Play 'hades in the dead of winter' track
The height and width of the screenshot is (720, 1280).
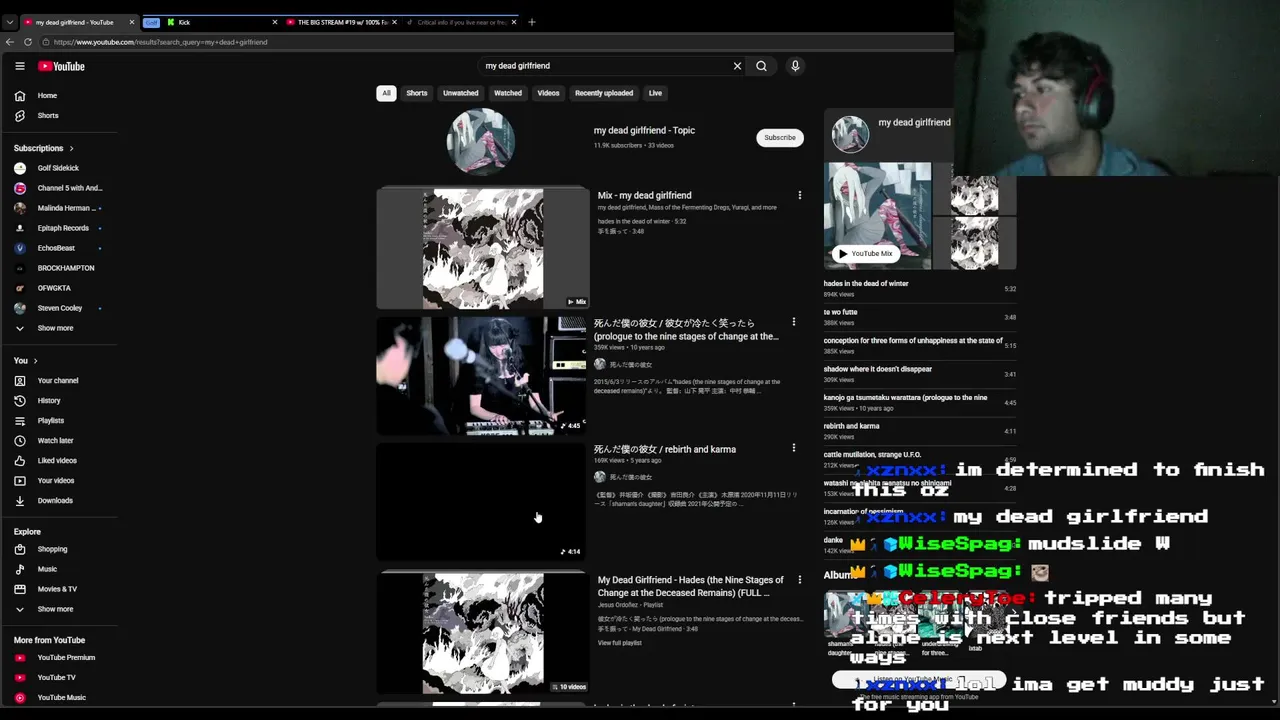tap(920, 289)
